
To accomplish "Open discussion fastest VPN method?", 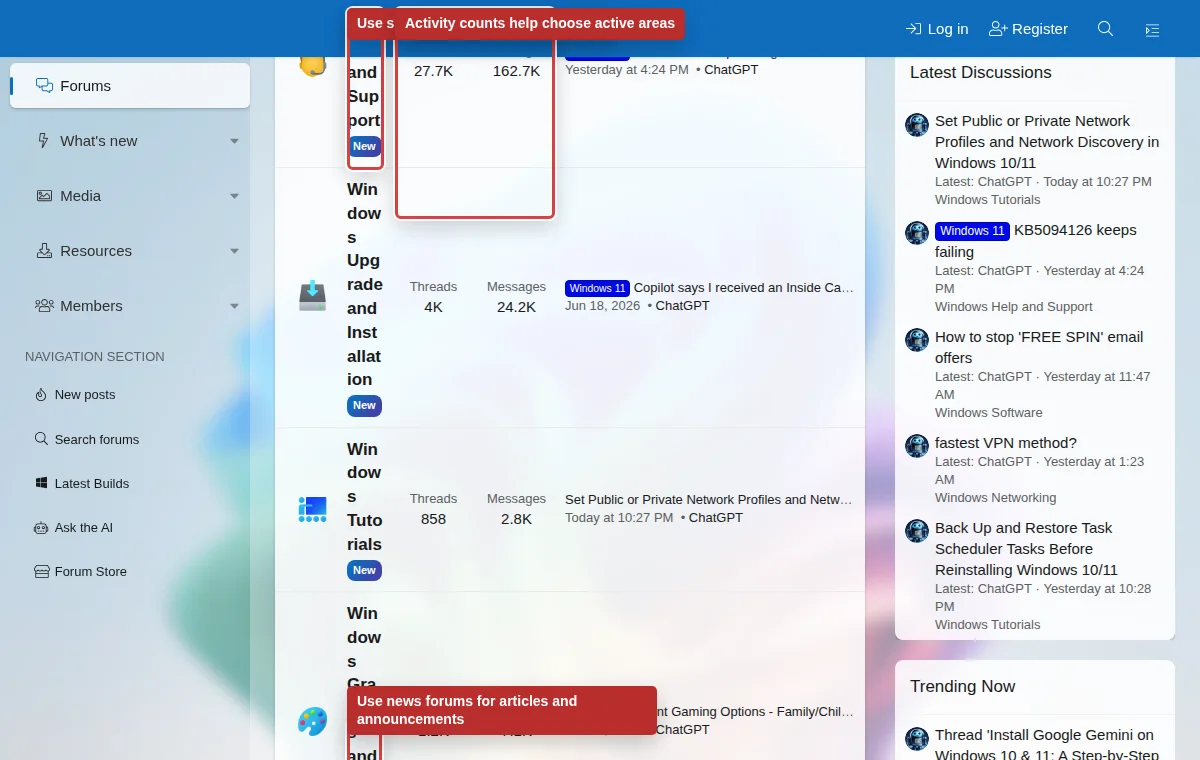I will [x=1006, y=443].
